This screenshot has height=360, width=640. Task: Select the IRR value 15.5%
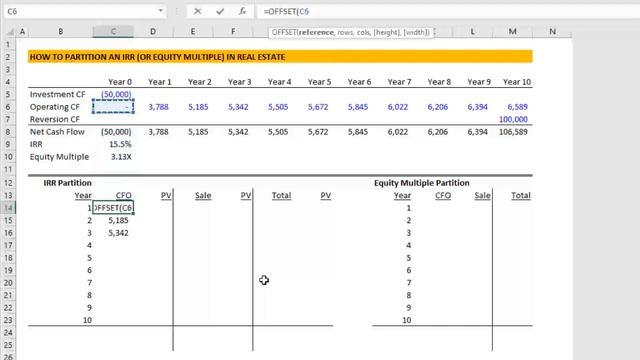pos(120,144)
